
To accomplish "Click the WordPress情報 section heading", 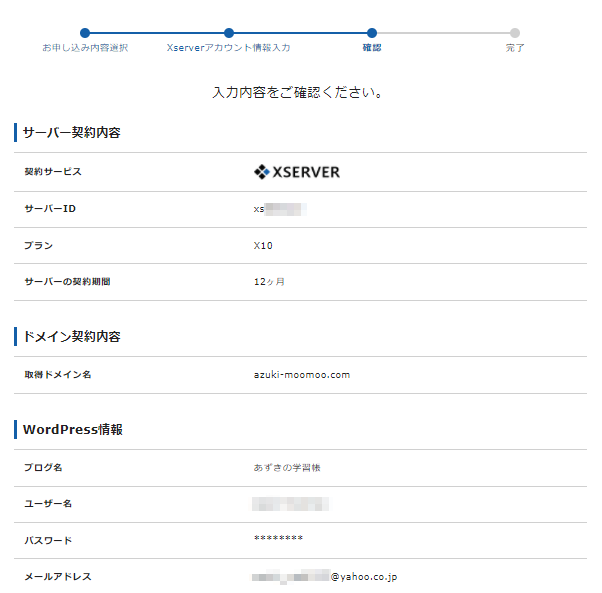I will [x=73, y=429].
